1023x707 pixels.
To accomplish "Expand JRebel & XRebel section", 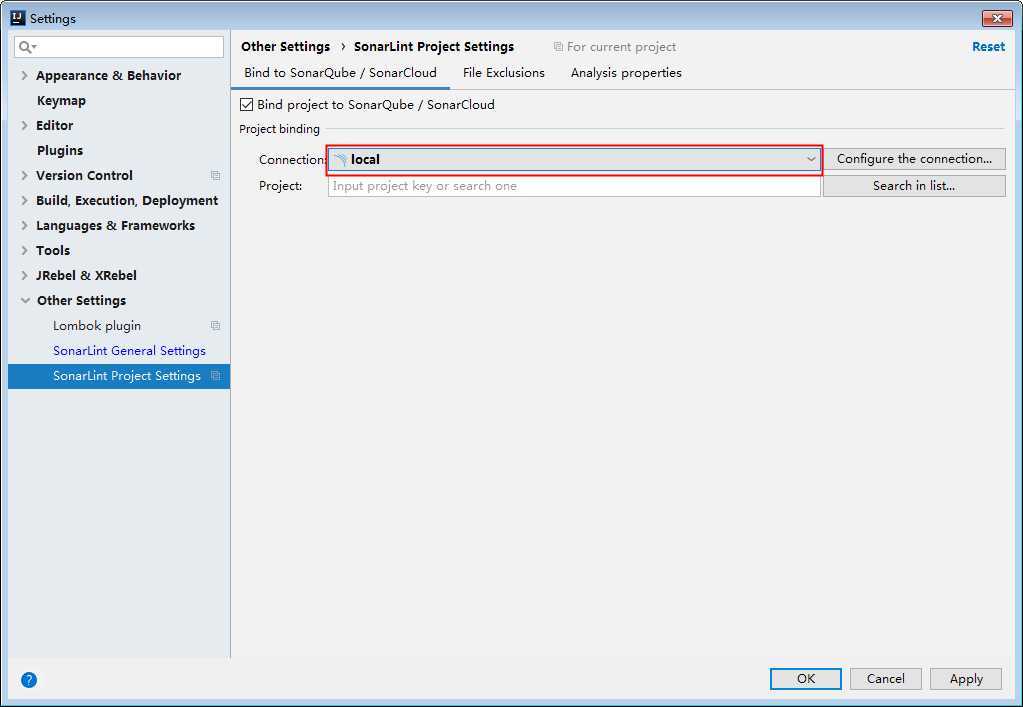I will point(25,275).
